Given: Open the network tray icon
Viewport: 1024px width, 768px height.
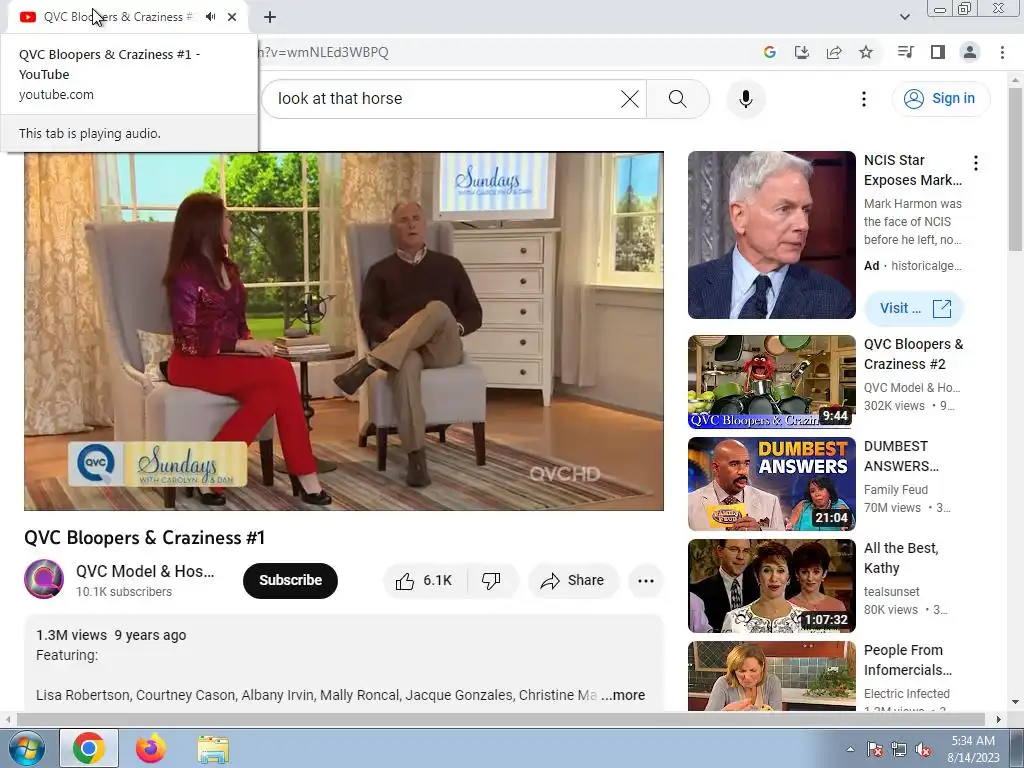Looking at the screenshot, I should (x=899, y=749).
